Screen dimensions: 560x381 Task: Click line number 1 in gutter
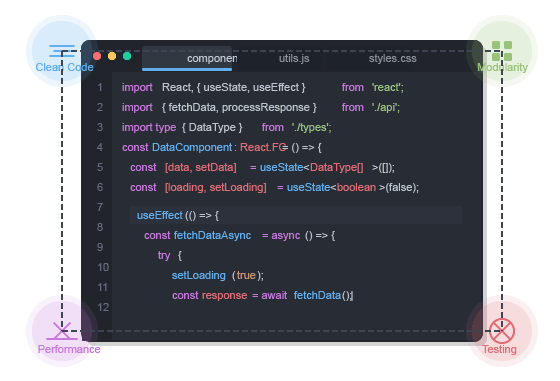click(x=100, y=87)
